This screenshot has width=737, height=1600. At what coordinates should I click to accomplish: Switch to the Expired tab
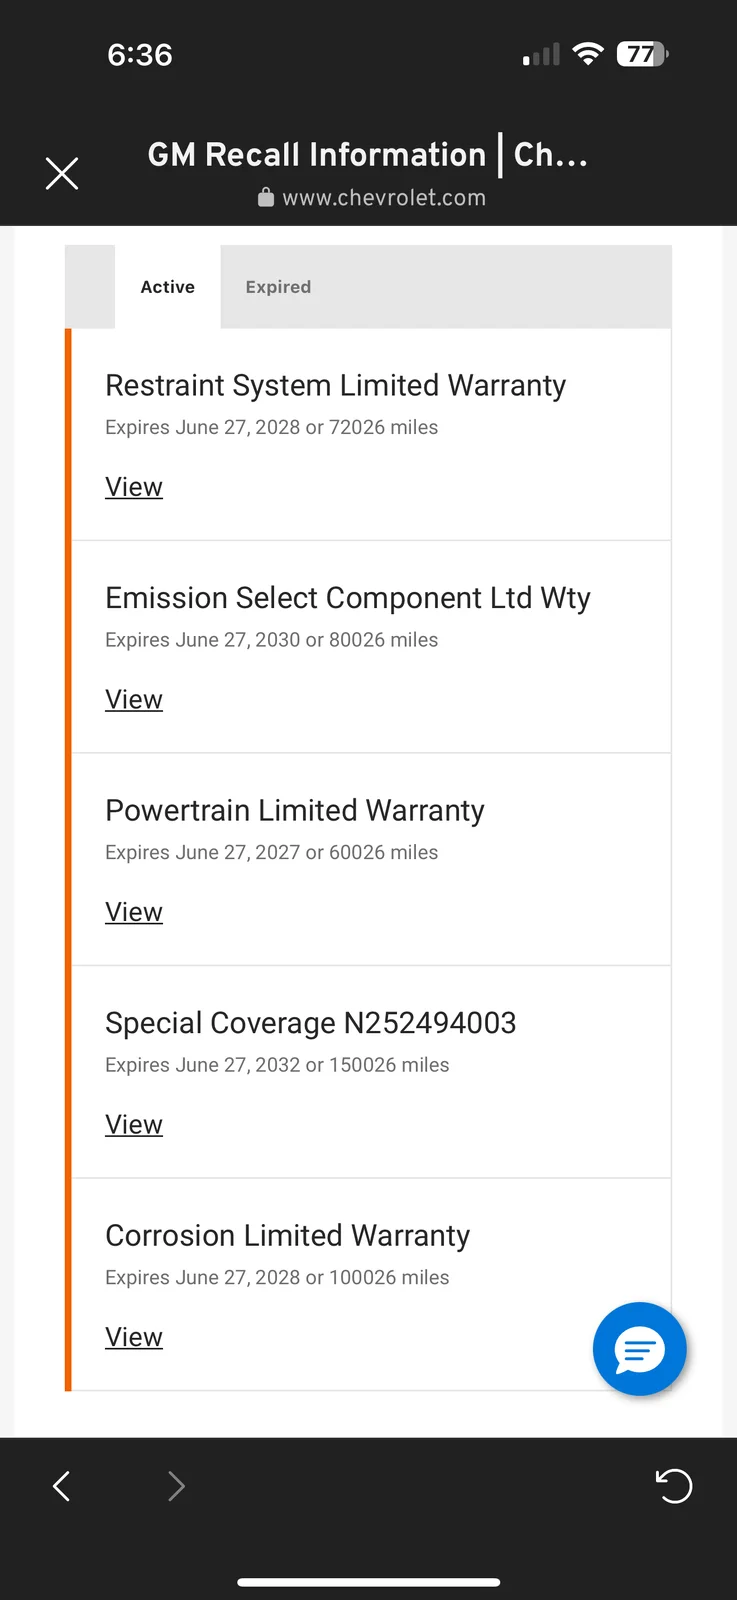pyautogui.click(x=278, y=287)
